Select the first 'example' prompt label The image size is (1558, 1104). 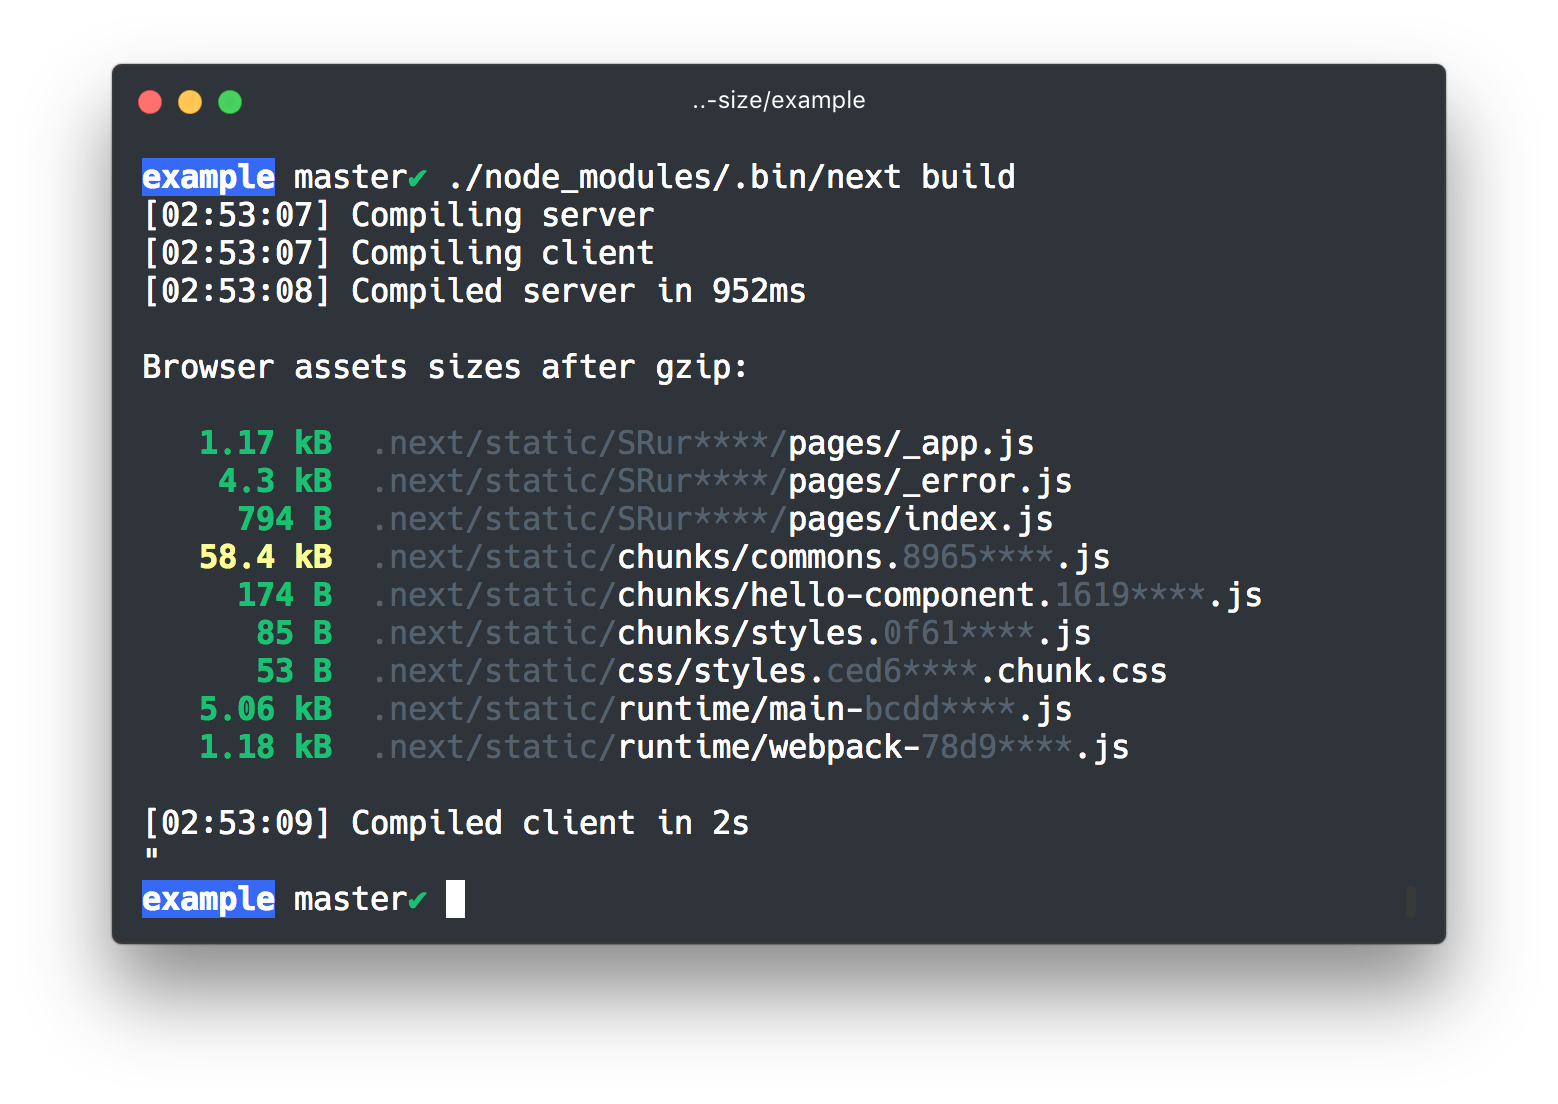tap(208, 177)
